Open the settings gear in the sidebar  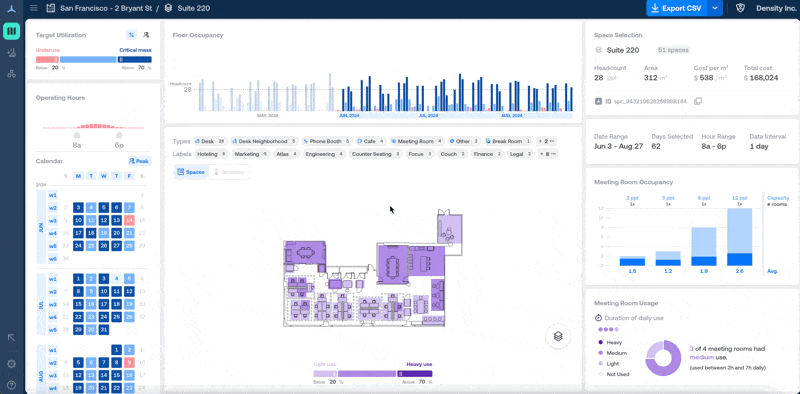point(11,364)
